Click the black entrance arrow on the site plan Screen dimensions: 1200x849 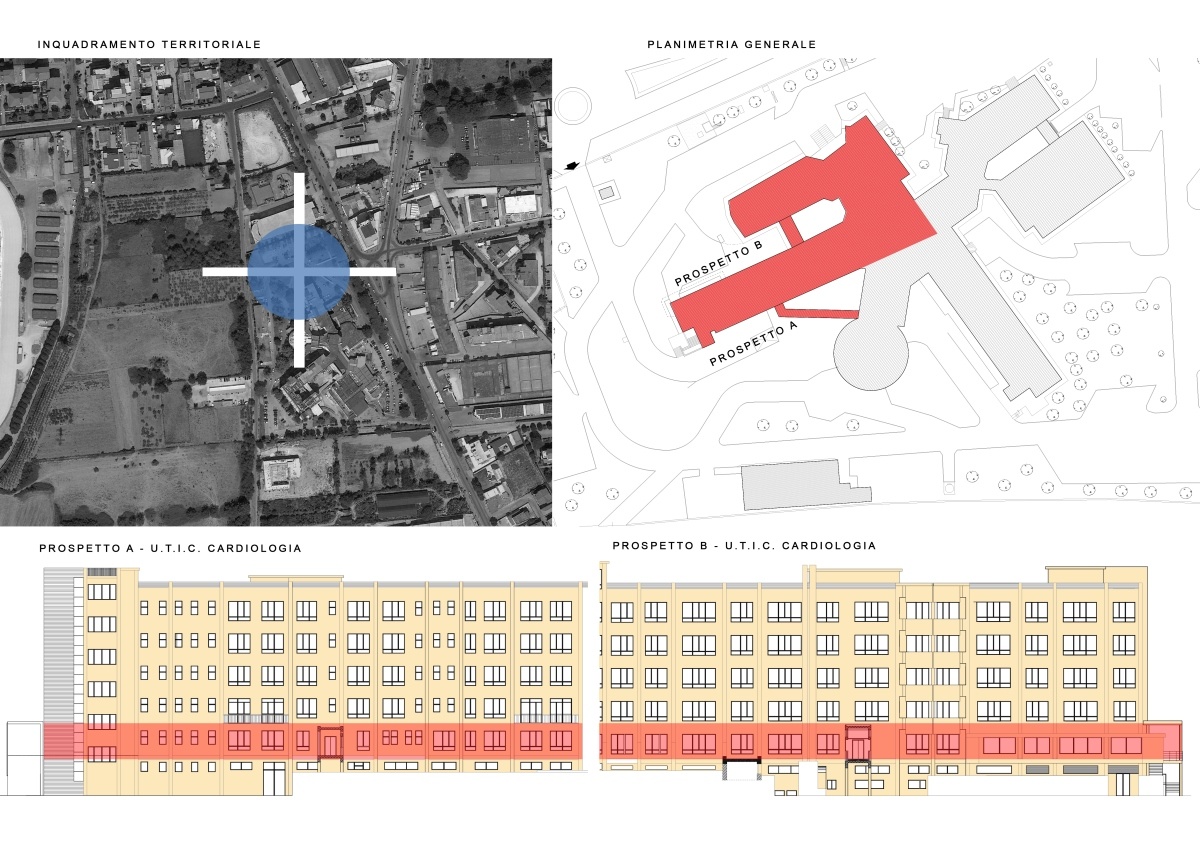pos(573,166)
